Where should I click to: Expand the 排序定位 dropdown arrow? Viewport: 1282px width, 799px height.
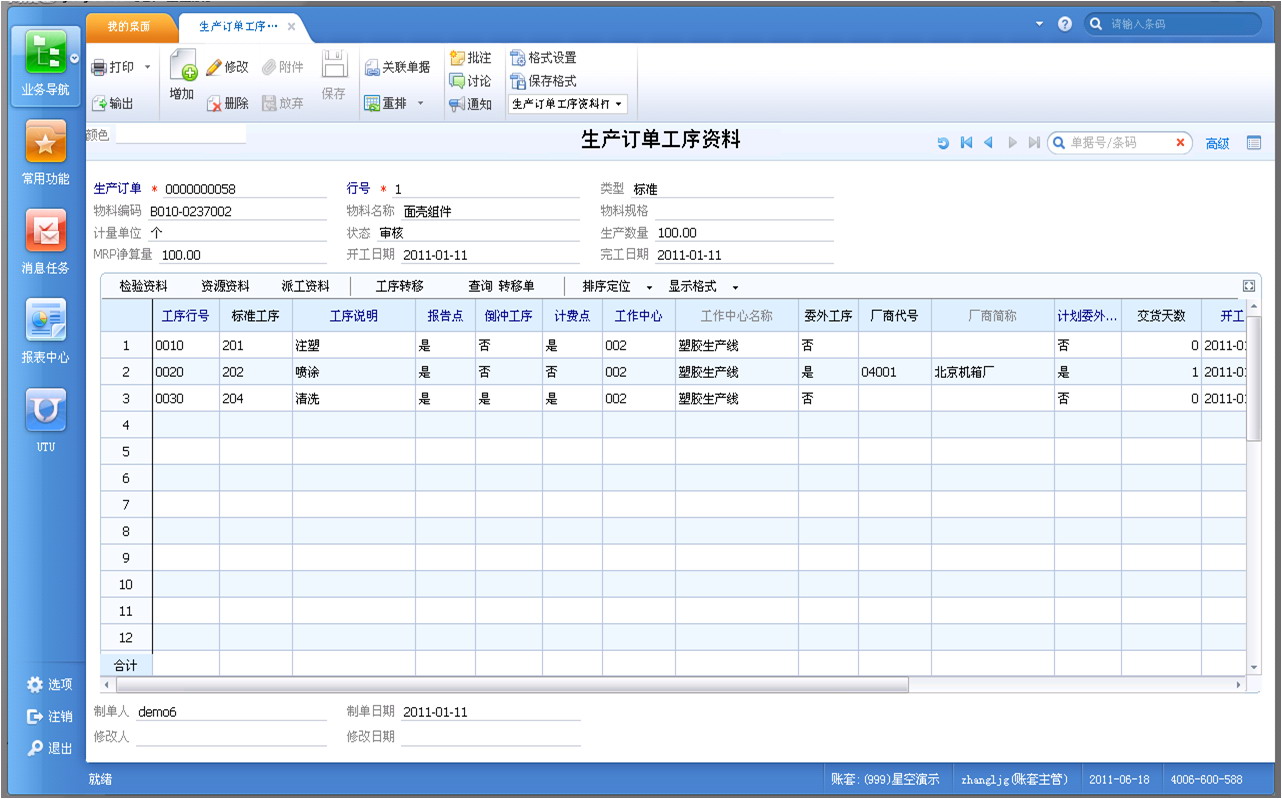tap(649, 287)
